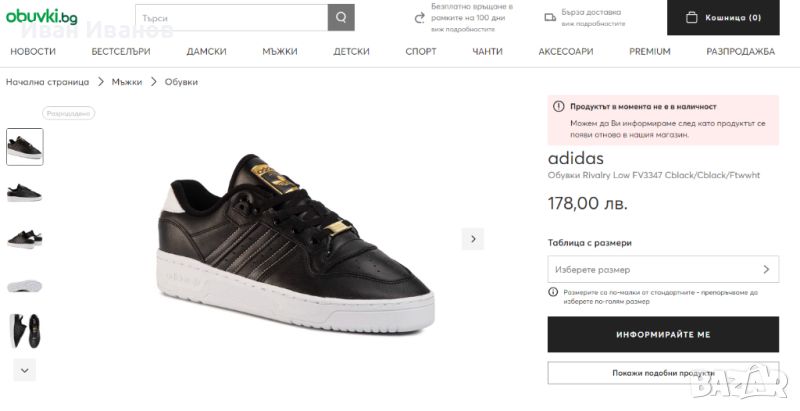Show next product image arrow
Image resolution: width=800 pixels, height=411 pixels.
(x=473, y=238)
